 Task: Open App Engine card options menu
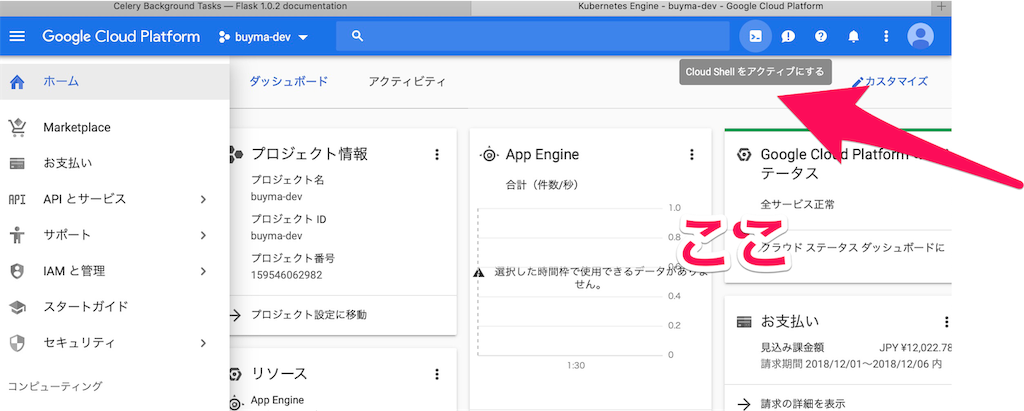pos(692,155)
